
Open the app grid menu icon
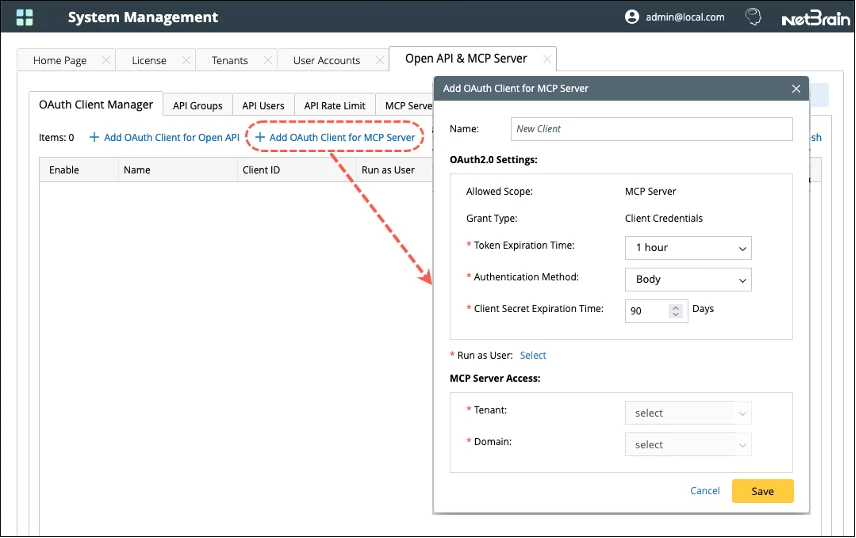click(25, 17)
